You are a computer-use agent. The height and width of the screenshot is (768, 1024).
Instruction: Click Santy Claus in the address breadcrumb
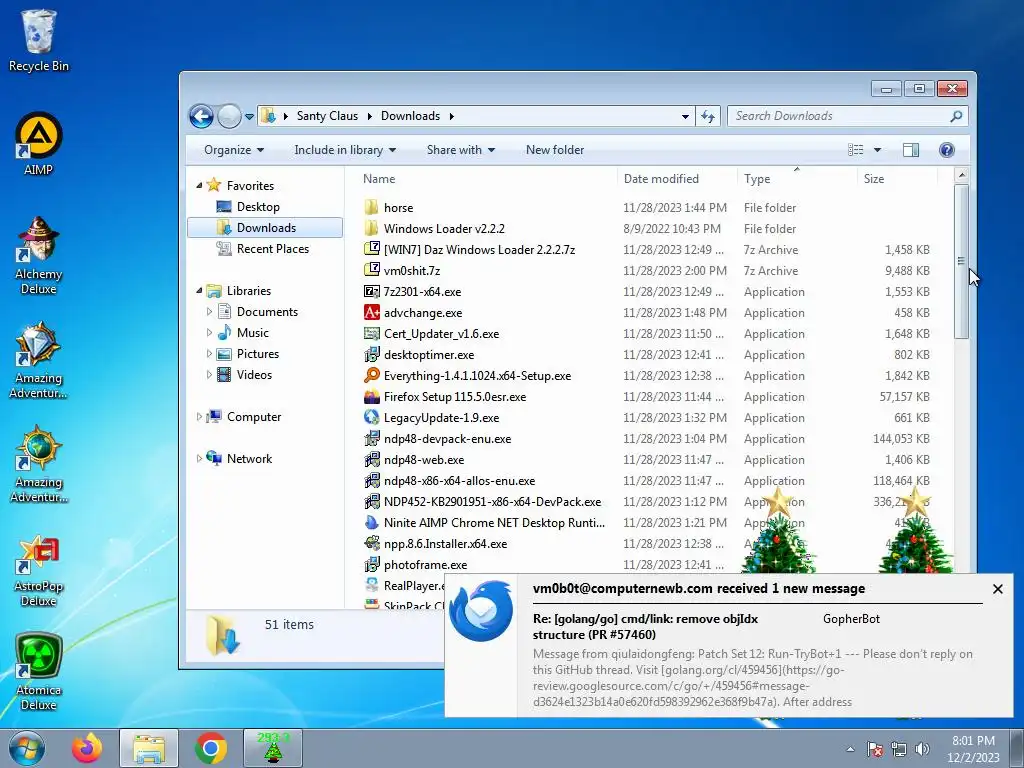(327, 116)
